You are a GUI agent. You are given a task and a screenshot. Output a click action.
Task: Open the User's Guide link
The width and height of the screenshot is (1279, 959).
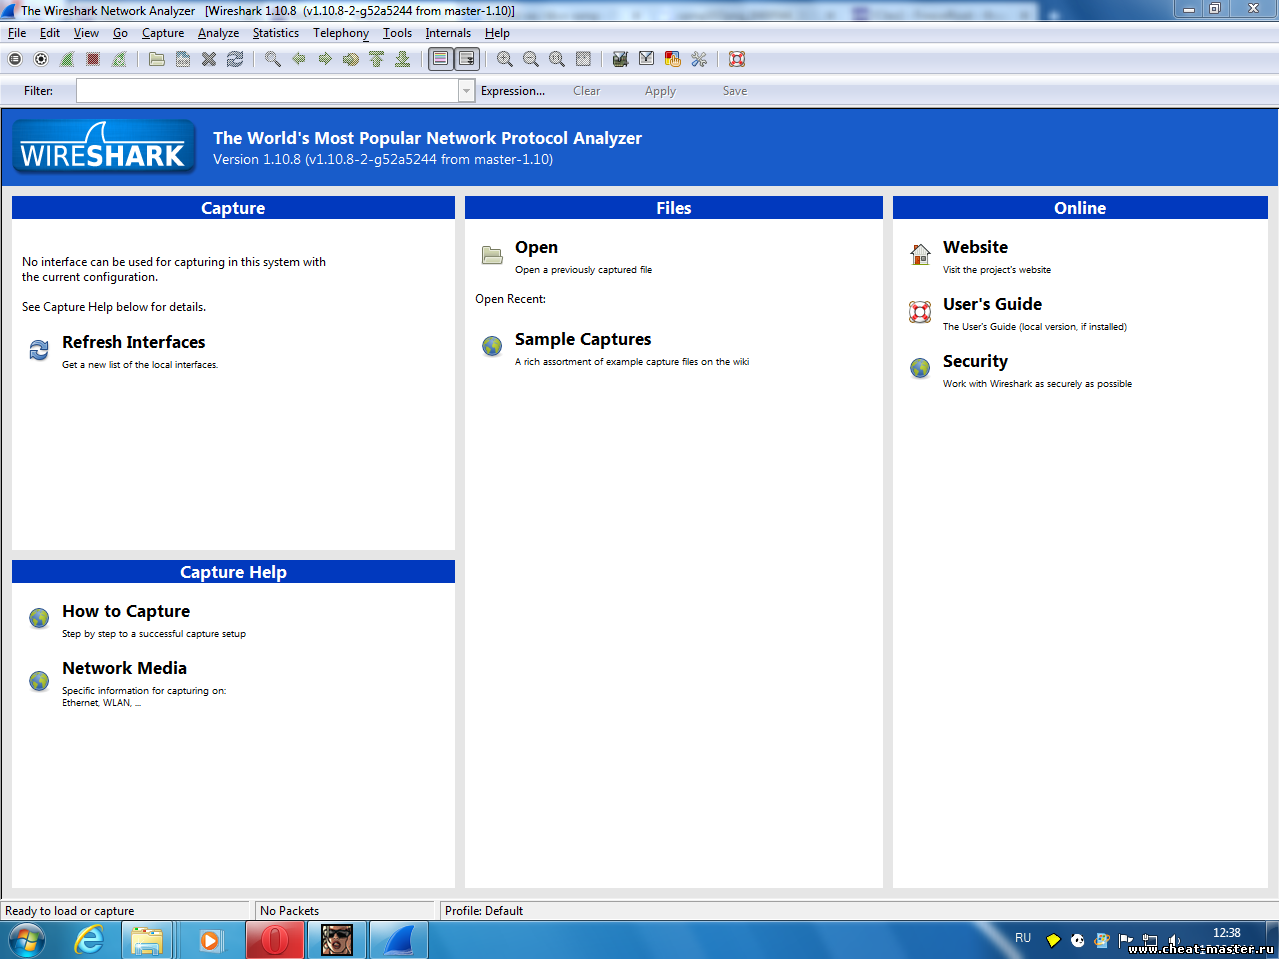[x=991, y=305]
